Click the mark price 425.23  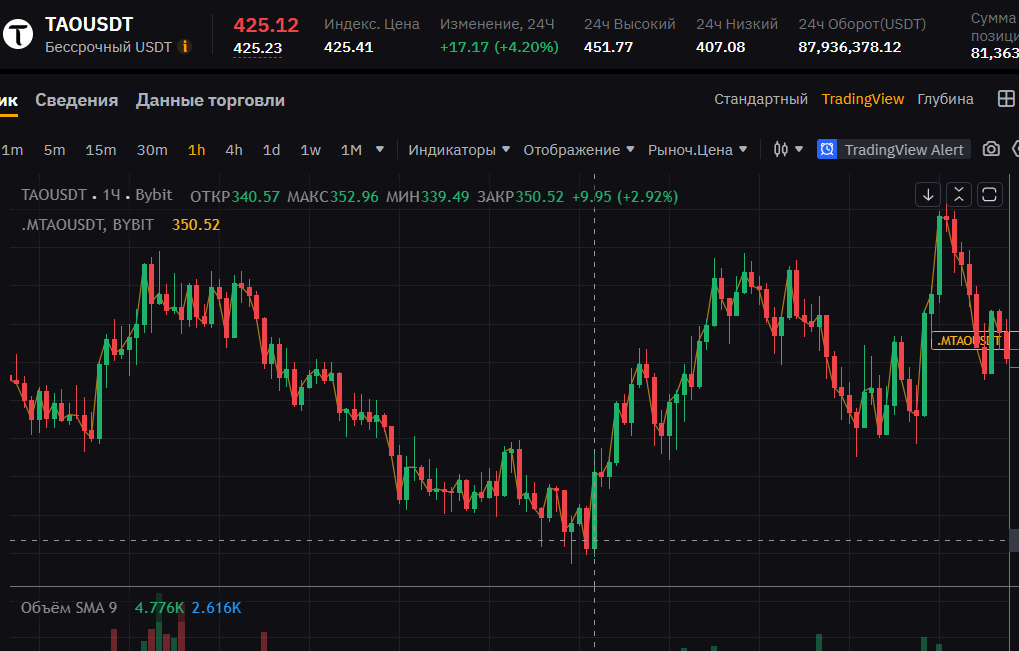point(257,48)
